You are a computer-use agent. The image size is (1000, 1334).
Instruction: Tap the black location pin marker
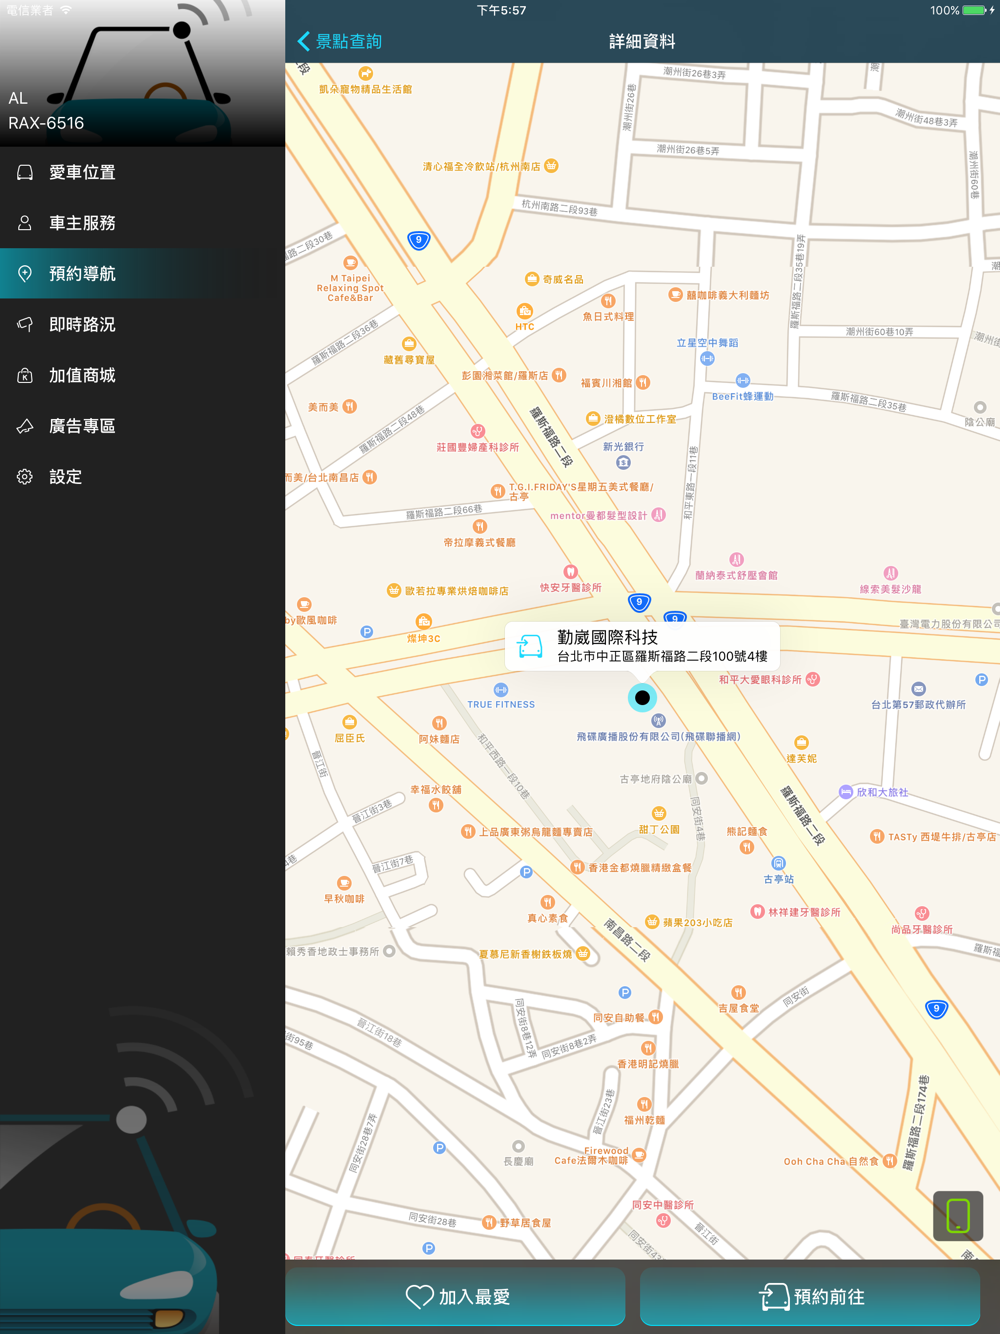point(642,697)
